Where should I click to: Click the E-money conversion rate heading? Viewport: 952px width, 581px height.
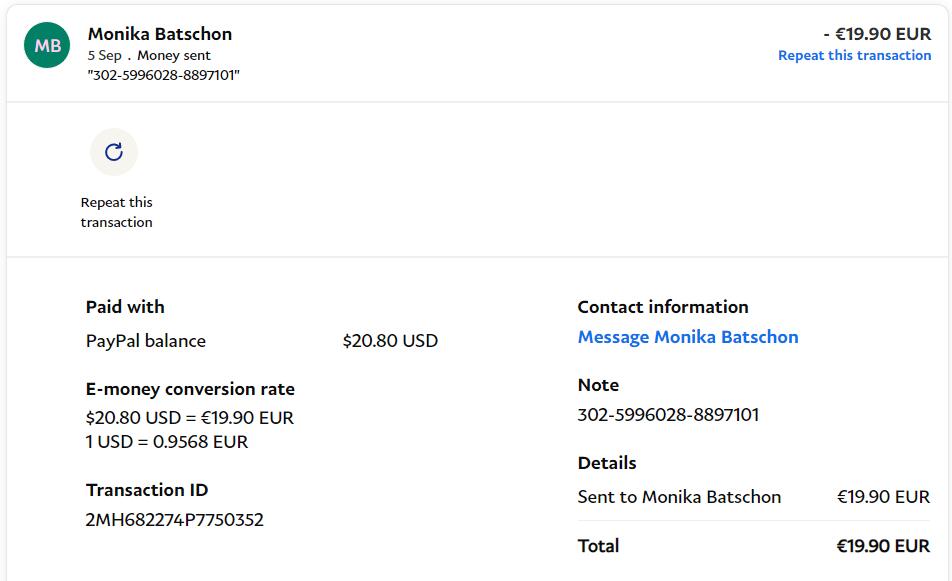[190, 389]
